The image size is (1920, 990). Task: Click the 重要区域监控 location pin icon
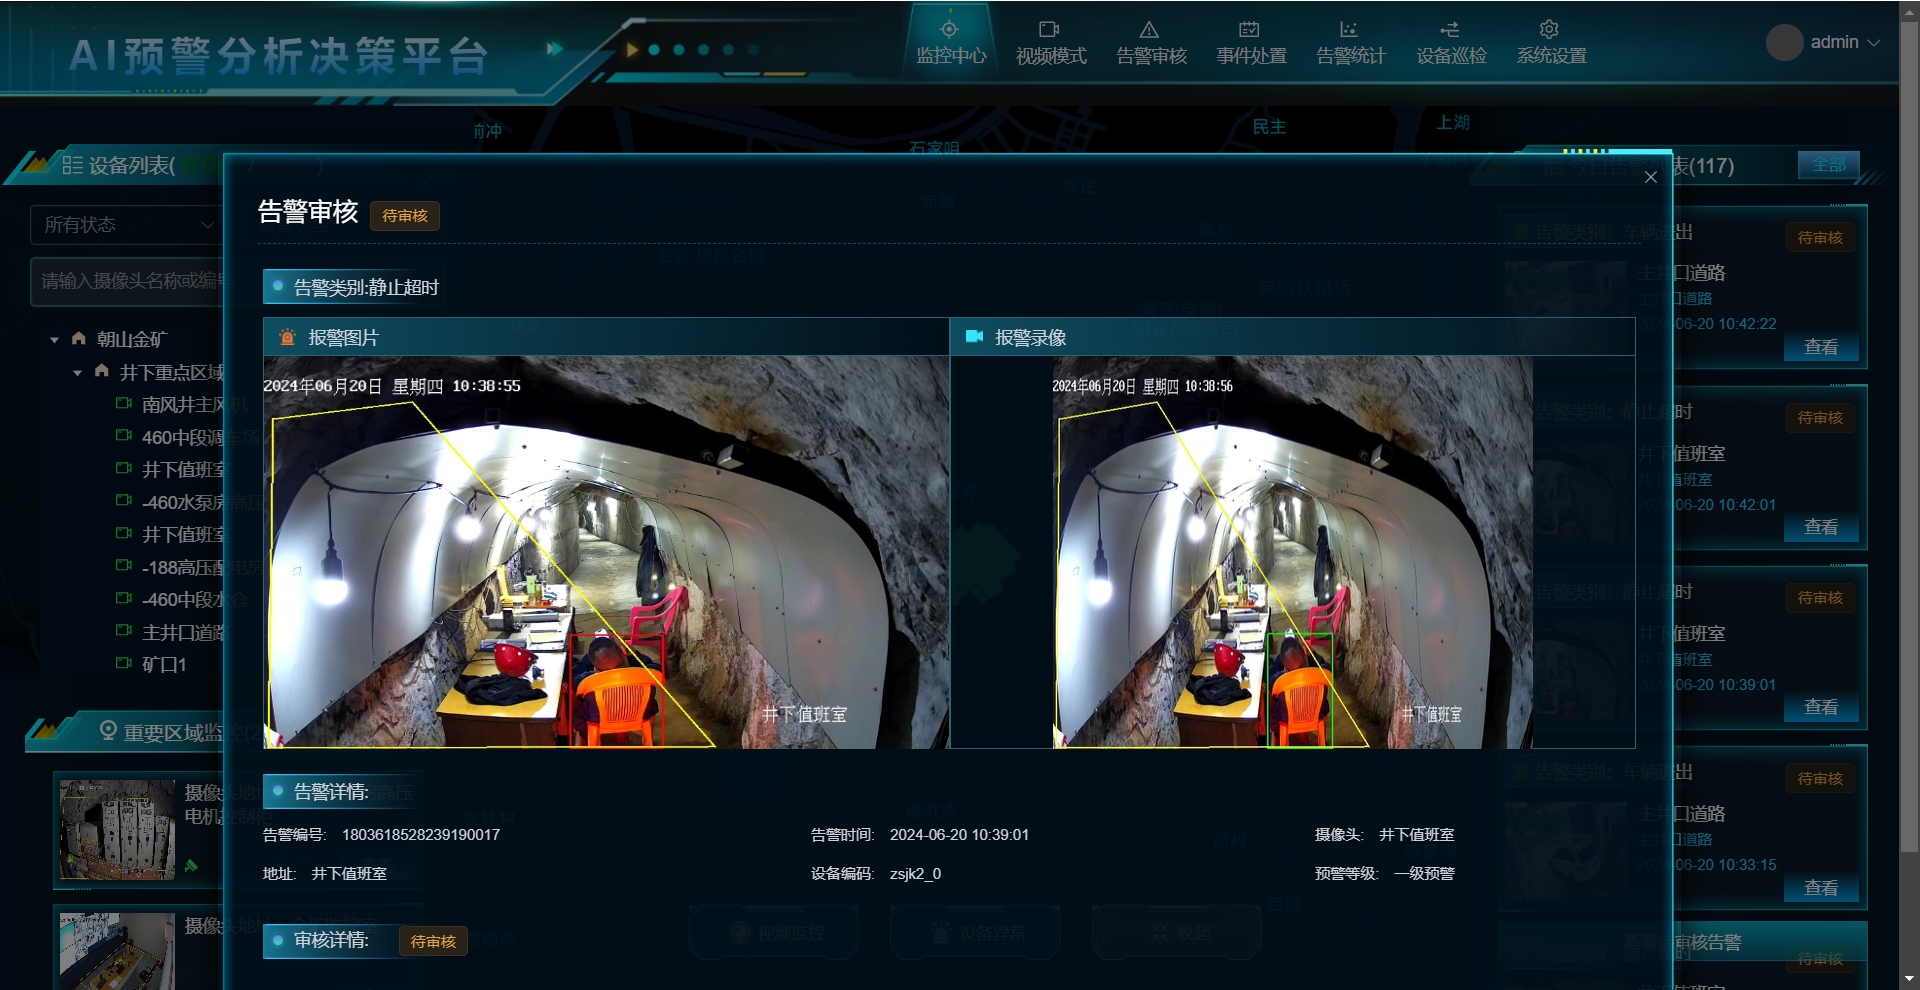[108, 731]
